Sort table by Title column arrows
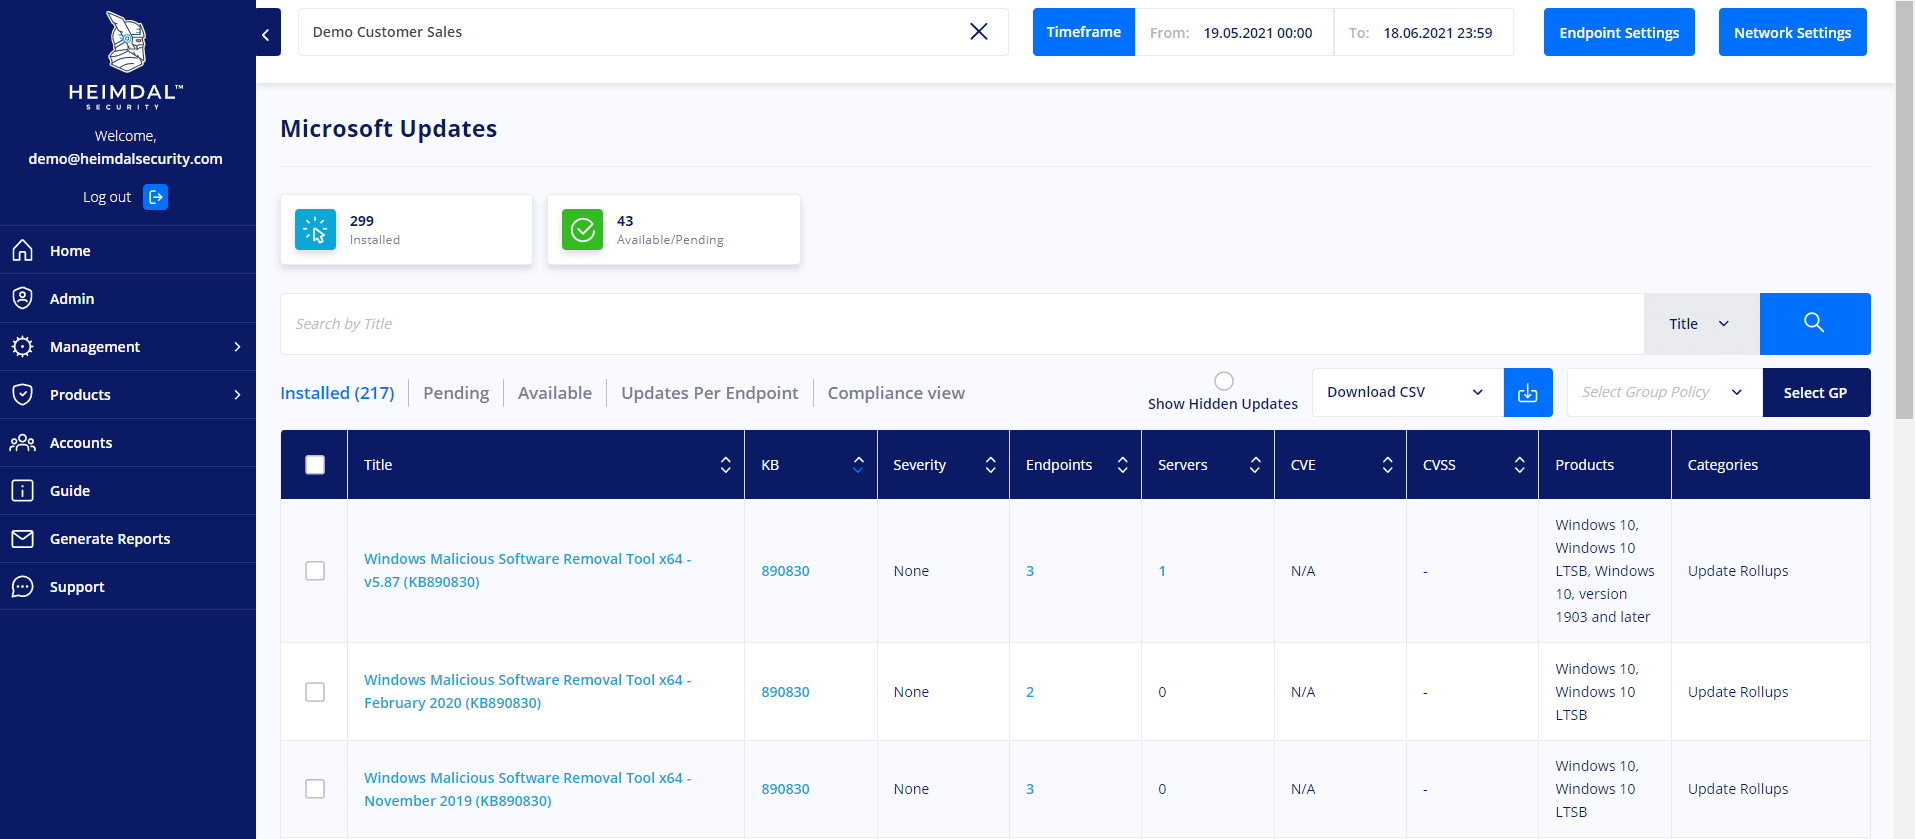The image size is (1915, 839). pos(726,465)
